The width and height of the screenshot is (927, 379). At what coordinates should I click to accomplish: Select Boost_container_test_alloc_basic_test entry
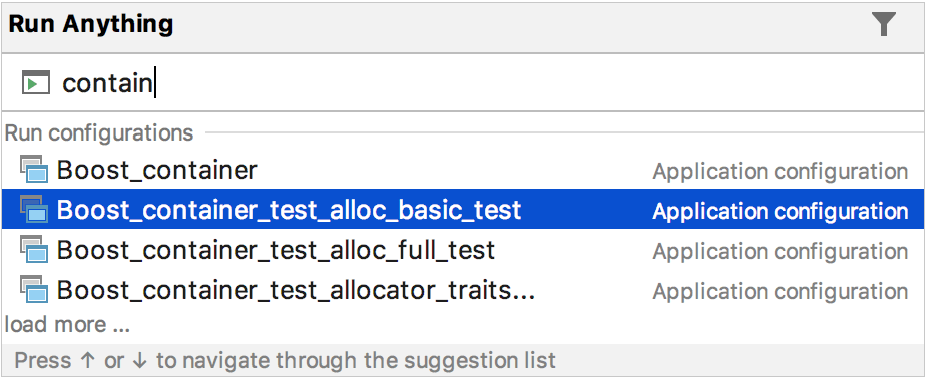pyautogui.click(x=463, y=210)
